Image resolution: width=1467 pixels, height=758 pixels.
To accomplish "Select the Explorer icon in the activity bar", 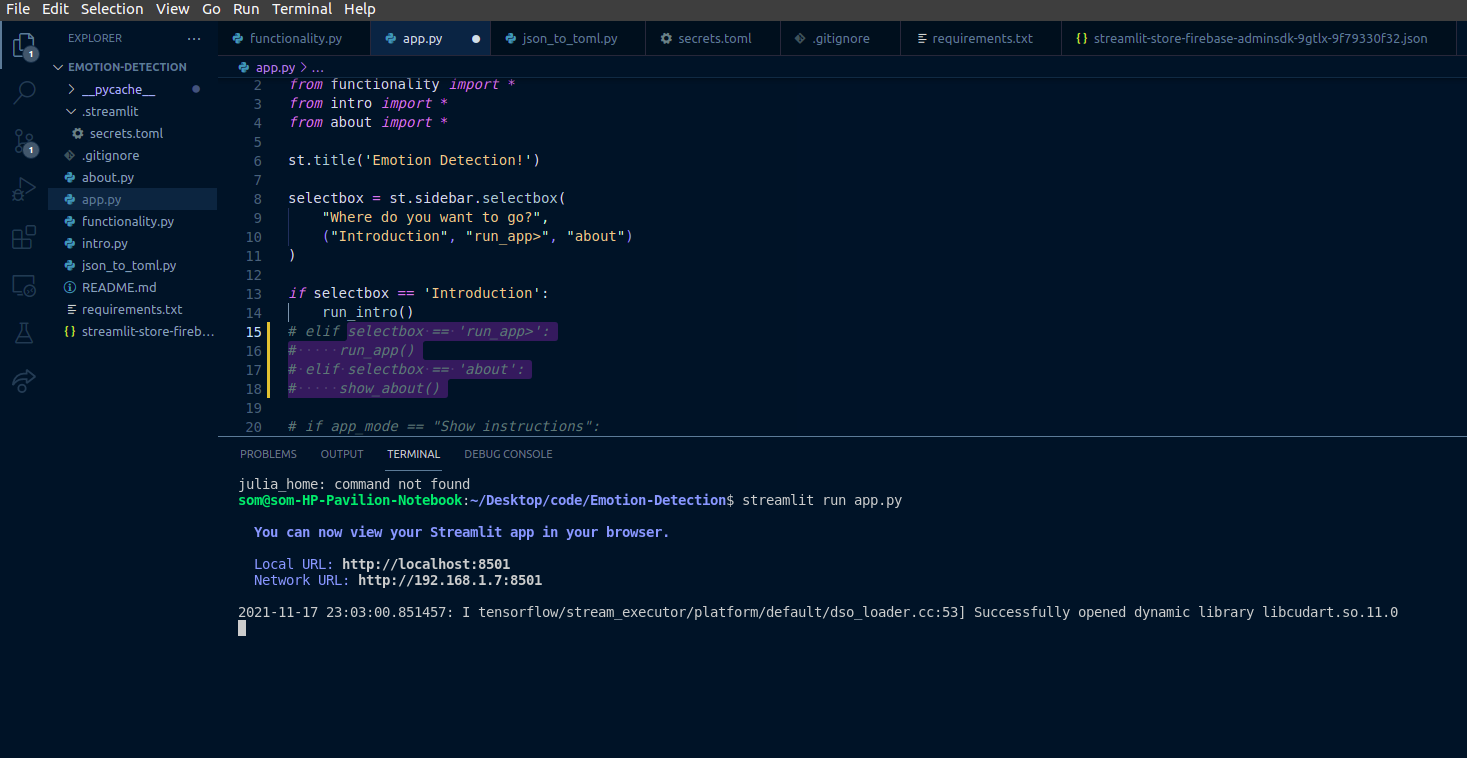I will tap(24, 45).
